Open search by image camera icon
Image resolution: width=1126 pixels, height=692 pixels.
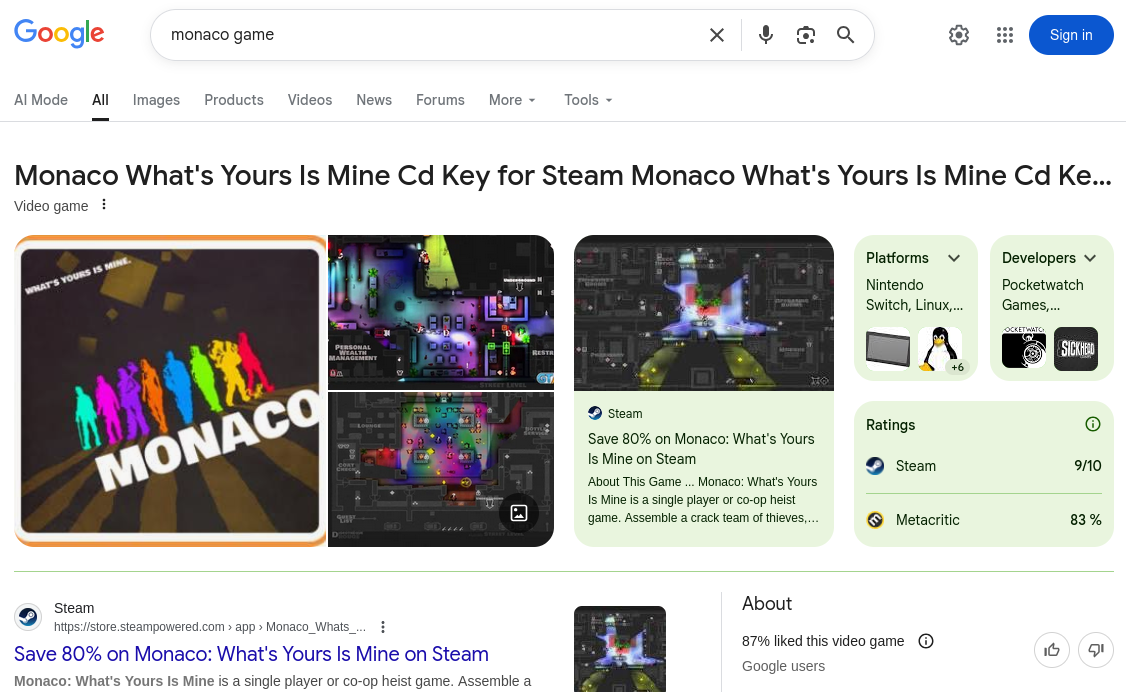[x=806, y=35]
